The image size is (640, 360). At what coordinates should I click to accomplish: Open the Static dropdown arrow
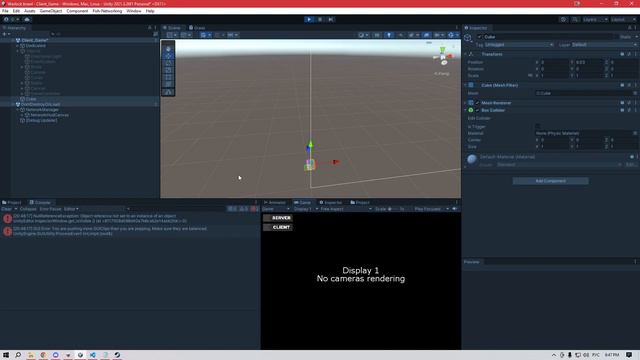click(636, 37)
